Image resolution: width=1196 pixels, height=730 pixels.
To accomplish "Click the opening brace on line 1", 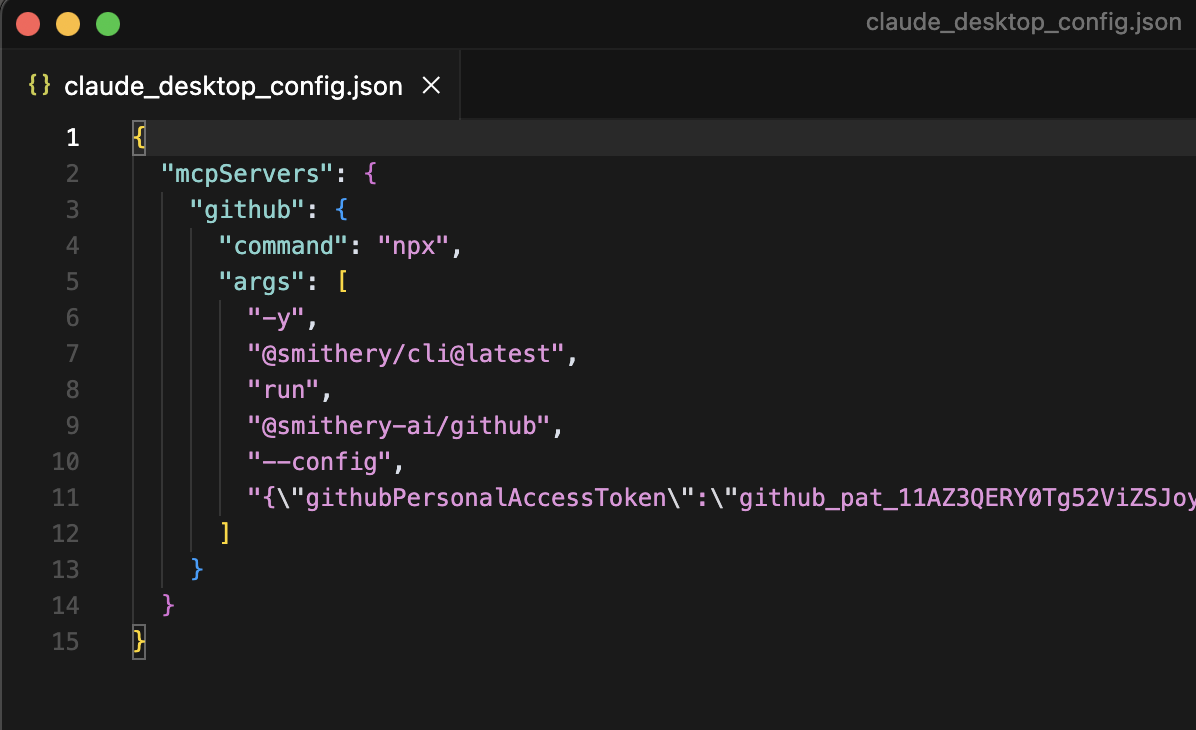I will [x=139, y=137].
